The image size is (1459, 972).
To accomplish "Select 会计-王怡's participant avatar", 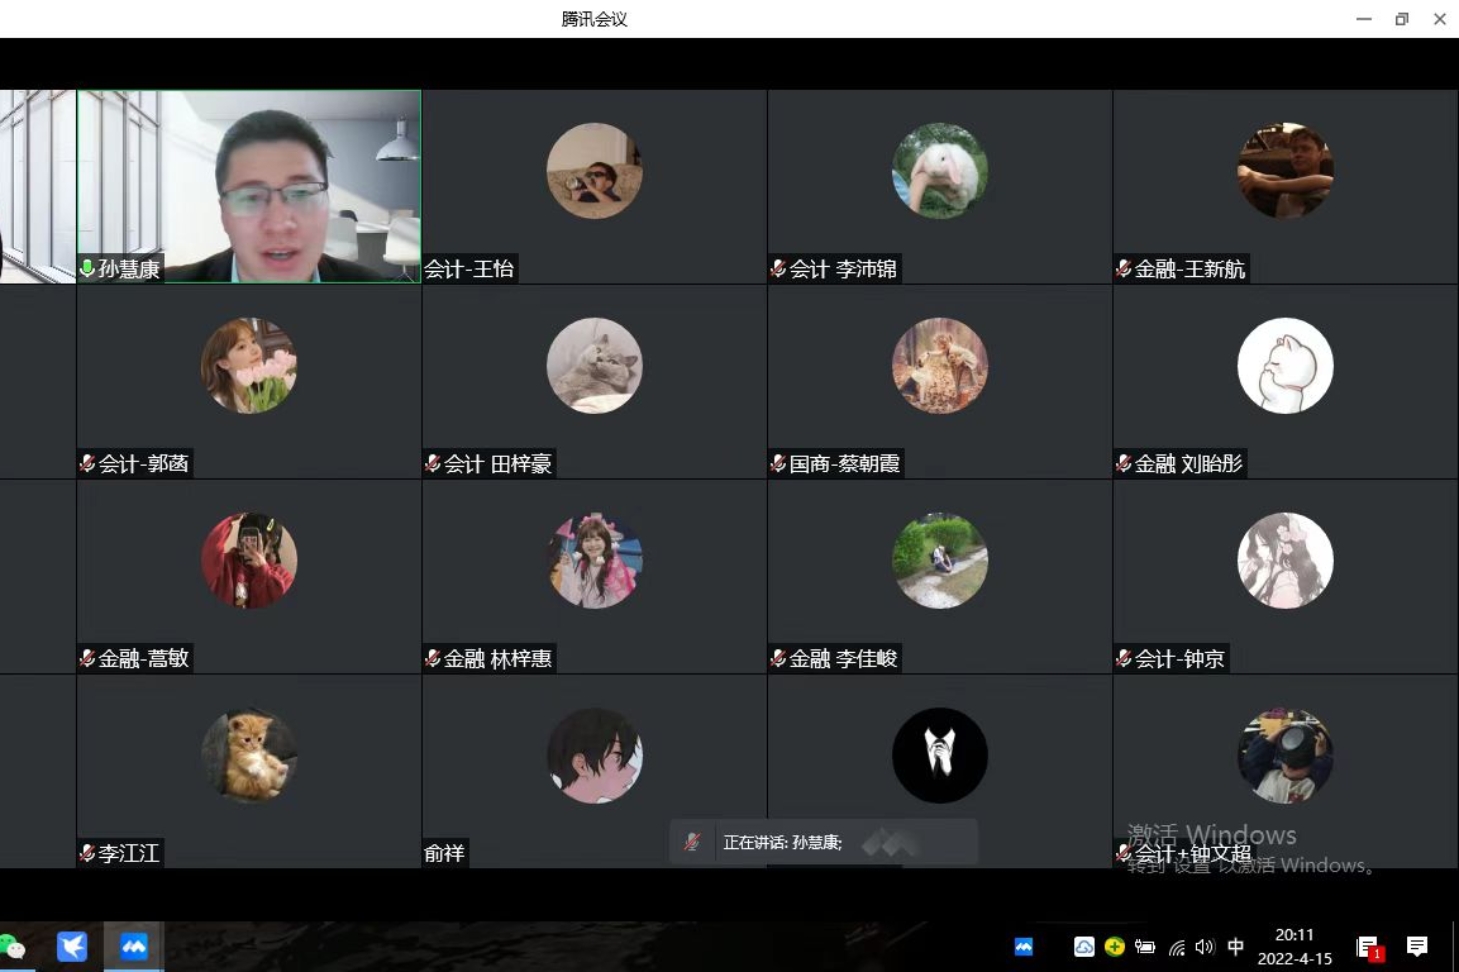I will [x=594, y=171].
